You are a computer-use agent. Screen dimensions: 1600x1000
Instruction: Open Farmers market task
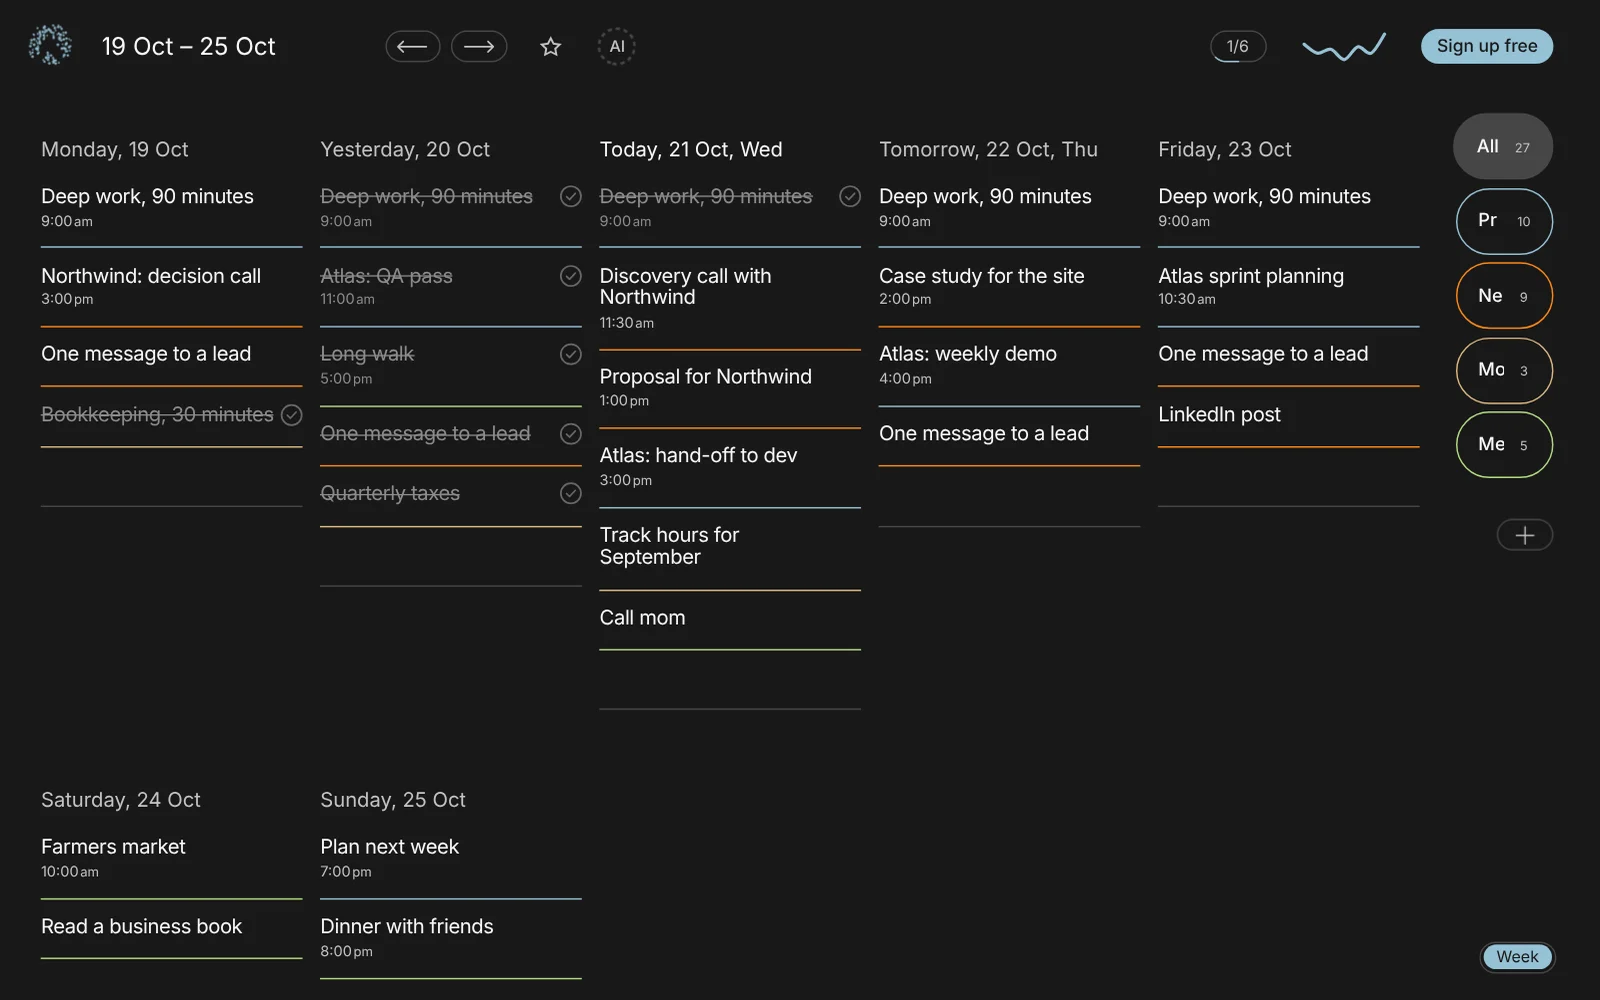171,858
